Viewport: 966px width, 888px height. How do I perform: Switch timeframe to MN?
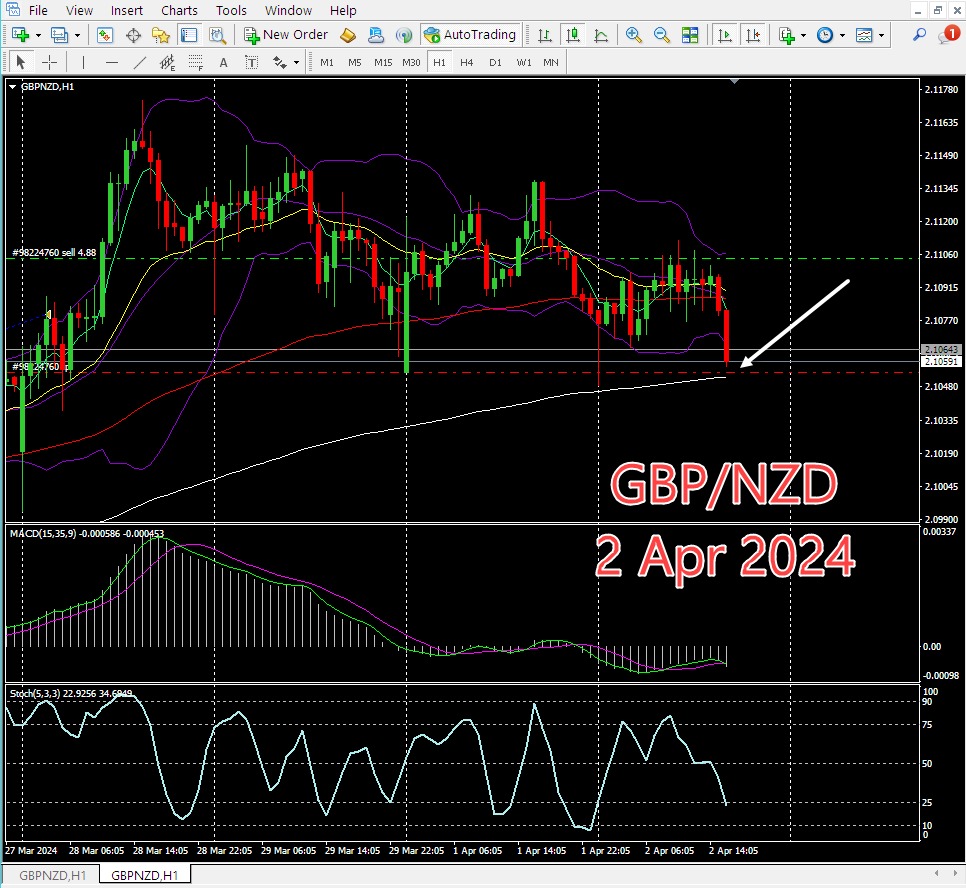[x=551, y=62]
